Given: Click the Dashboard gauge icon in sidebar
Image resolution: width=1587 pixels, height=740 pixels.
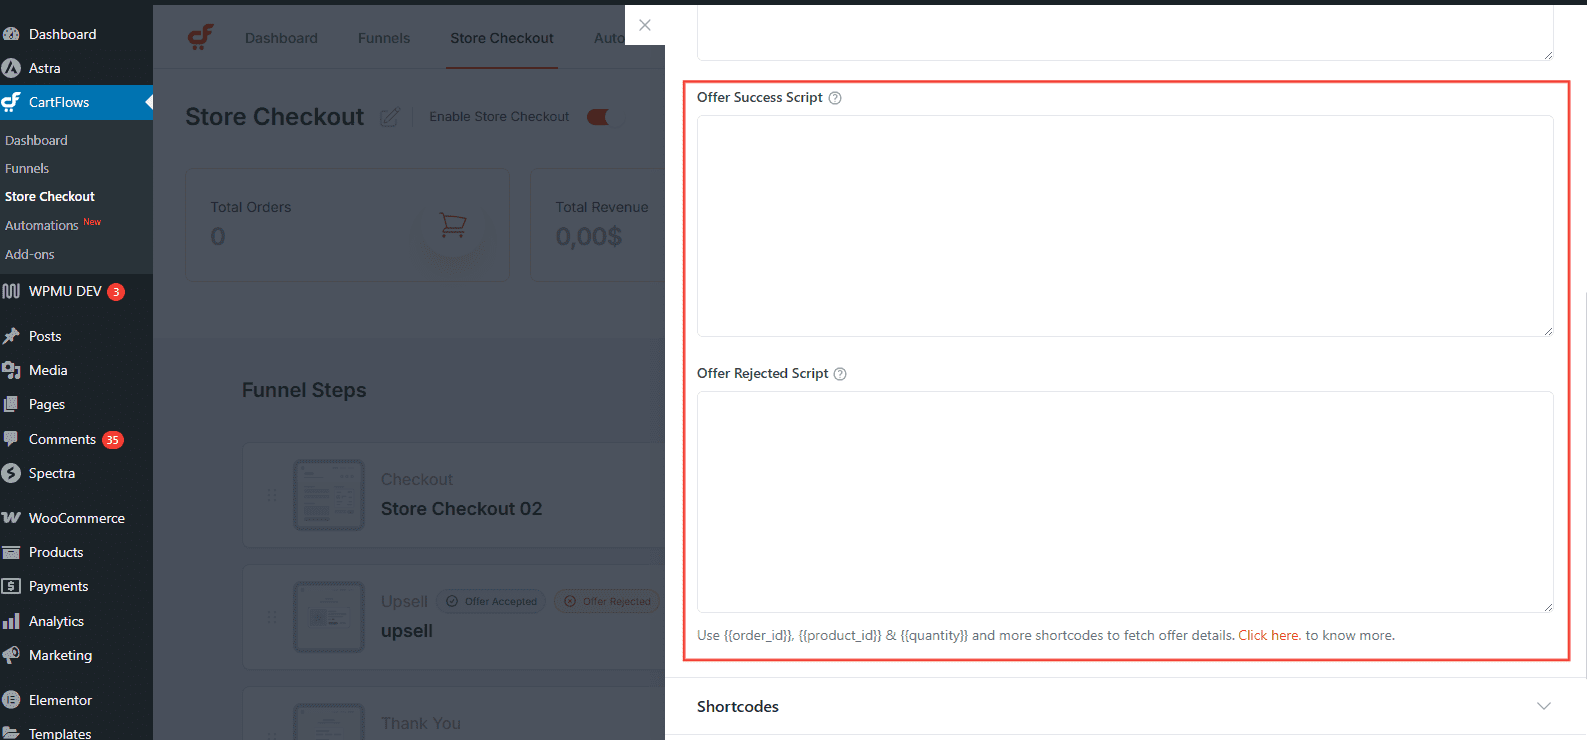Looking at the screenshot, I should pos(11,34).
